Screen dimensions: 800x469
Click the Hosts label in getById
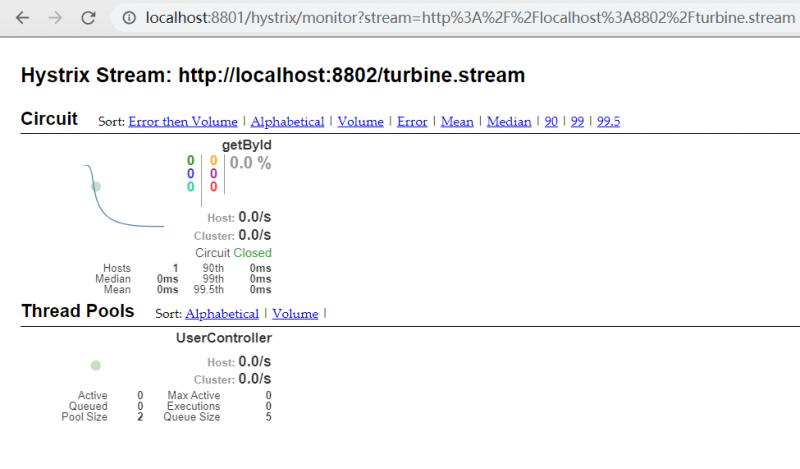(117, 268)
